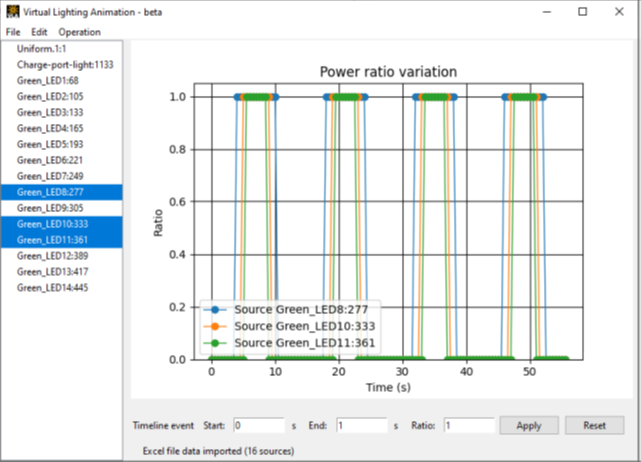Image resolution: width=641 pixels, height=462 pixels.
Task: Select Green_LED1:68 source
Action: (x=62, y=81)
